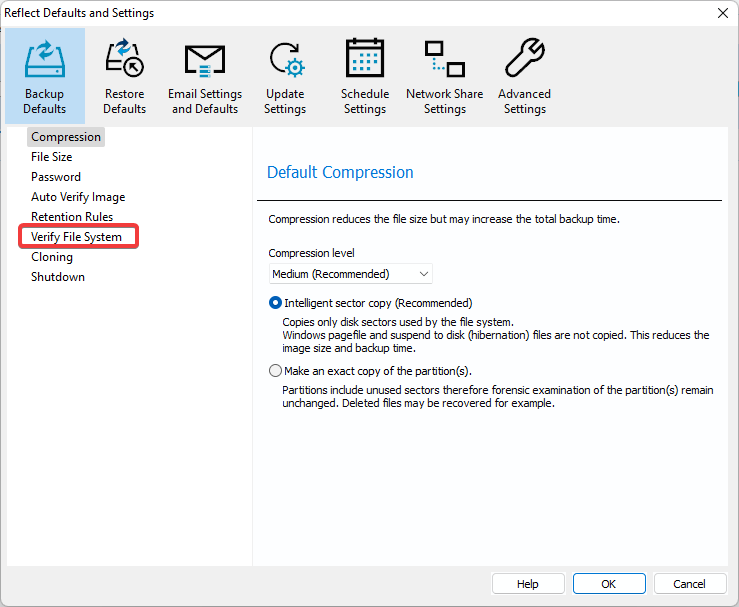The height and width of the screenshot is (607, 739).
Task: Open the Network Share Settings icon
Action: click(x=444, y=59)
